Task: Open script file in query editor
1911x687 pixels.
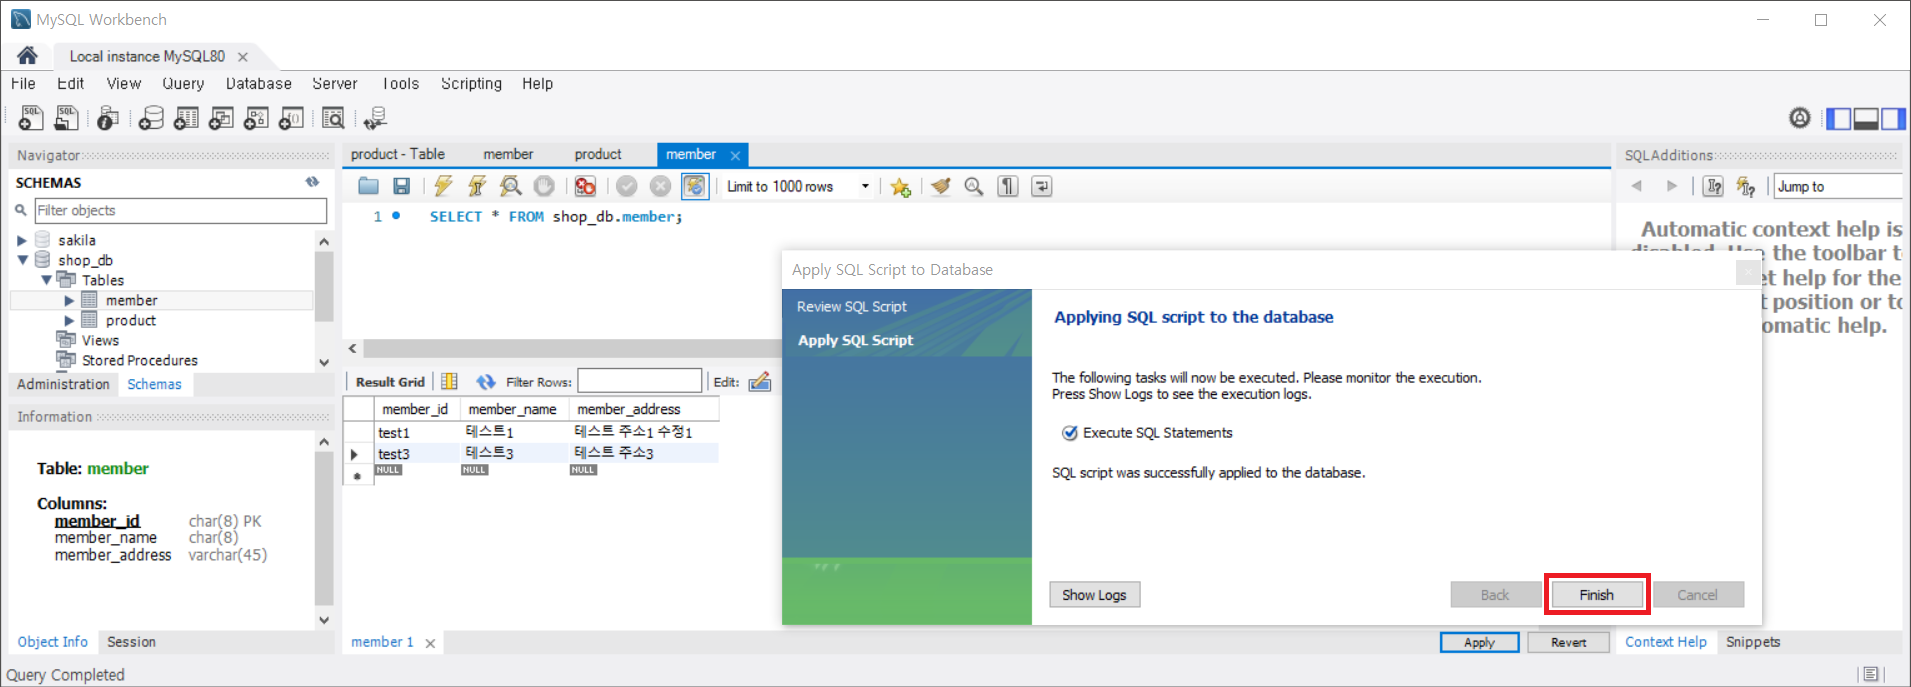Action: [x=368, y=186]
